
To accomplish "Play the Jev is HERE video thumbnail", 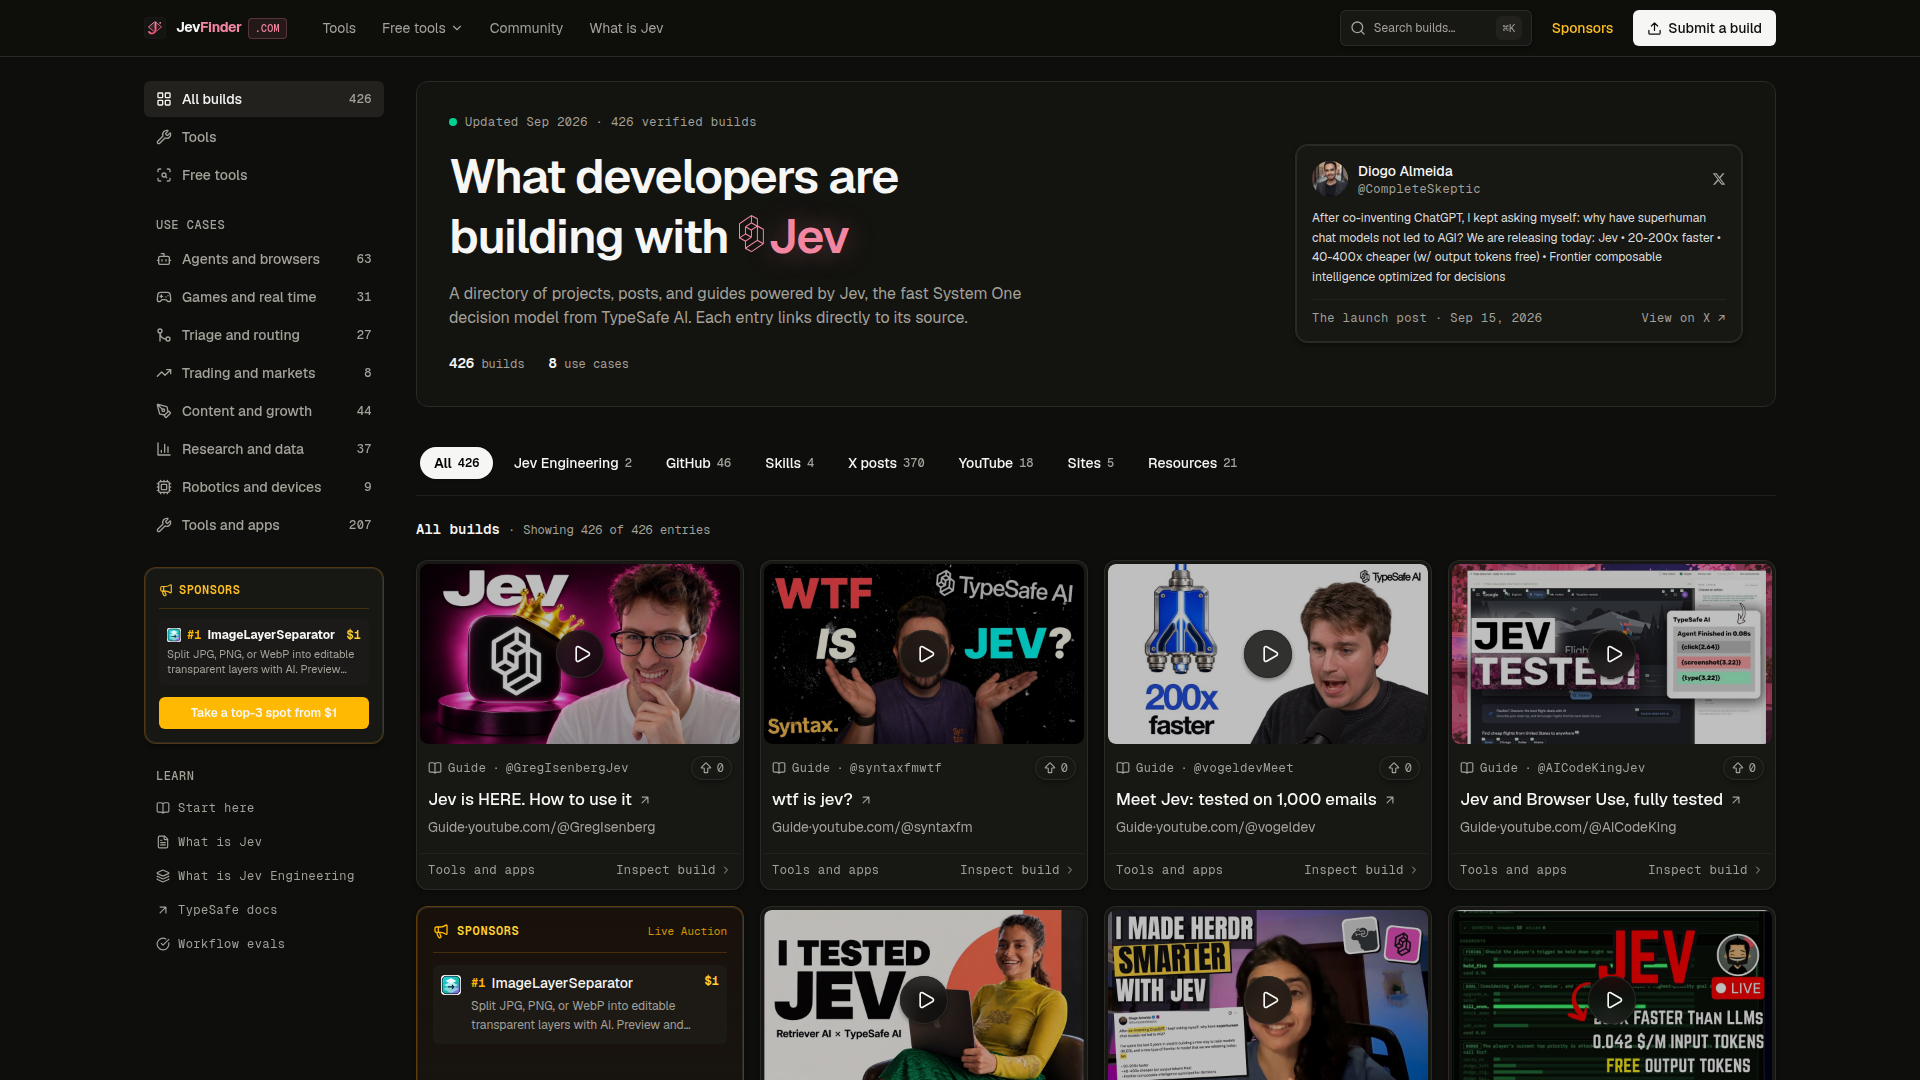I will 581,654.
